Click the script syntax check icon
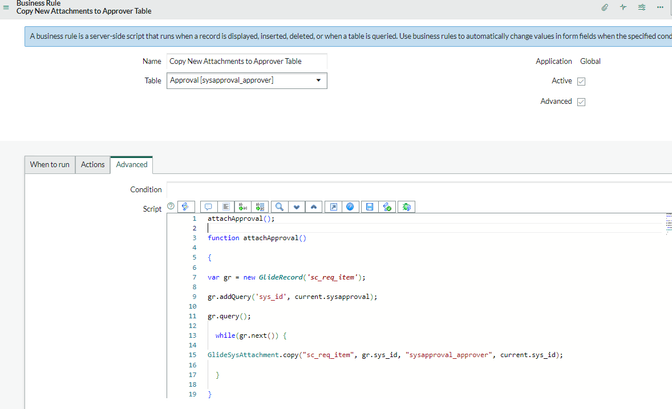Screen dimensions: 672x409 [387, 207]
